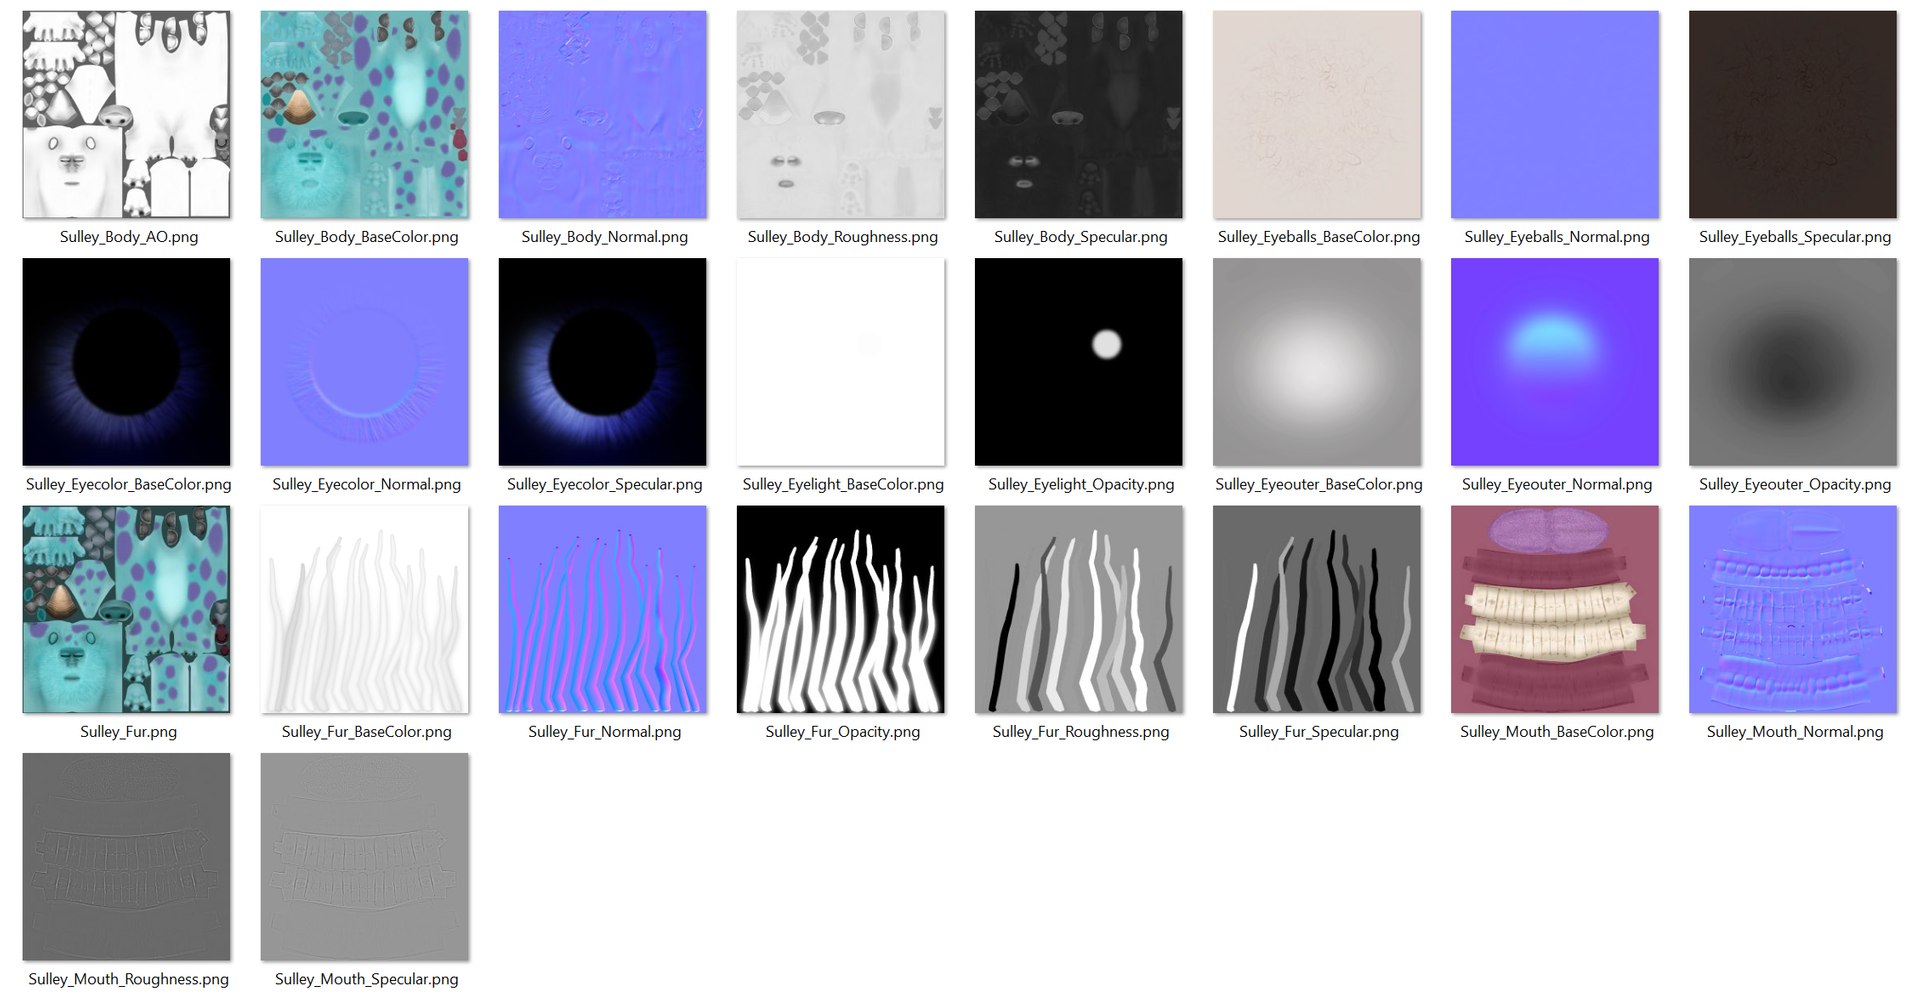This screenshot has width=1920, height=1006.
Task: Select the Sulley_Eyecolor_Normal.png thumbnail
Action: click(365, 362)
